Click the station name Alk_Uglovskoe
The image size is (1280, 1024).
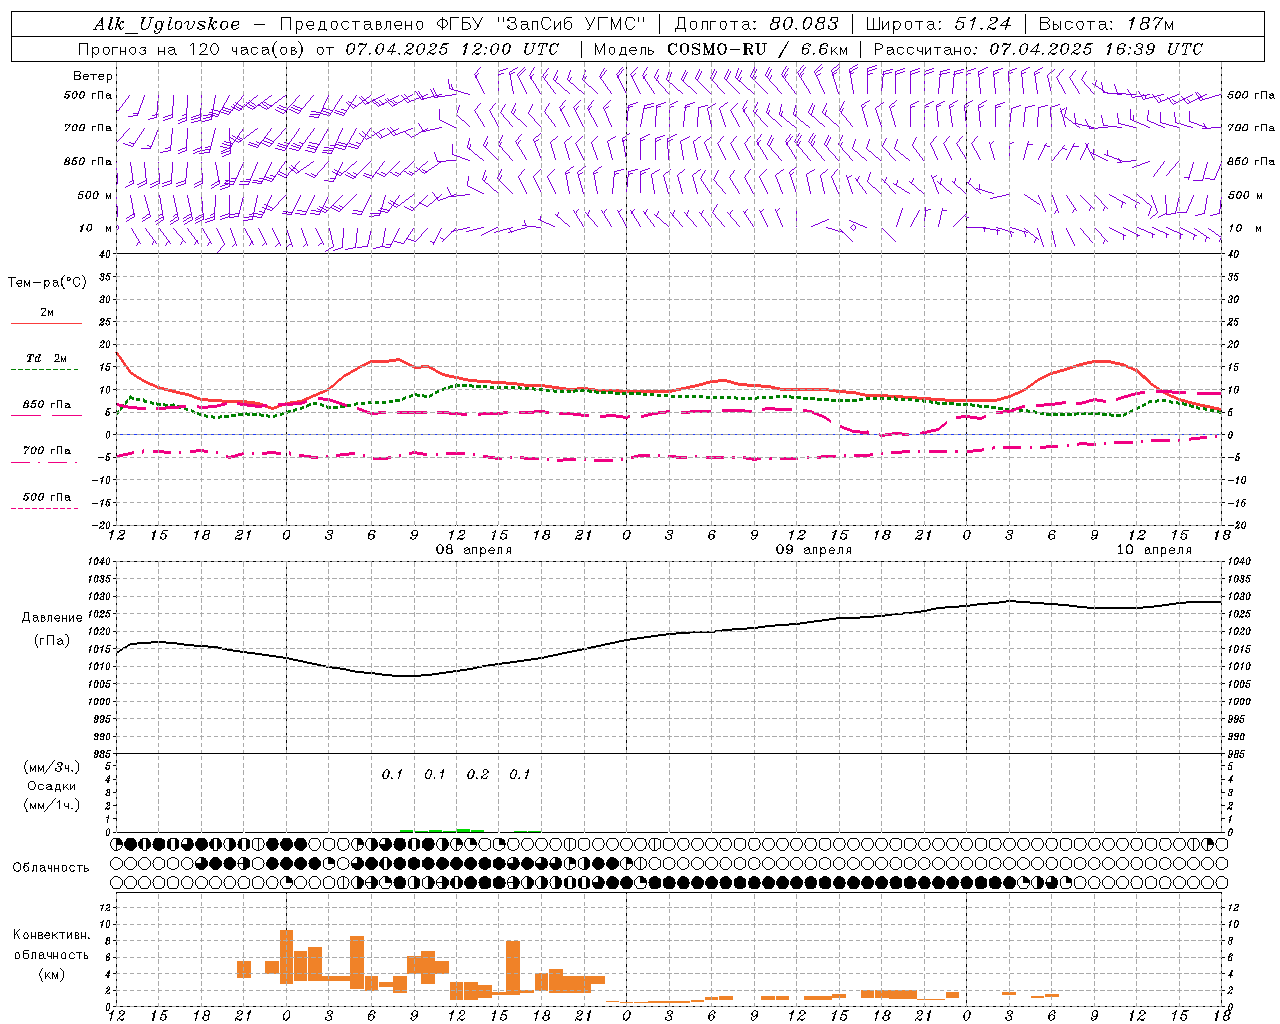pos(167,24)
